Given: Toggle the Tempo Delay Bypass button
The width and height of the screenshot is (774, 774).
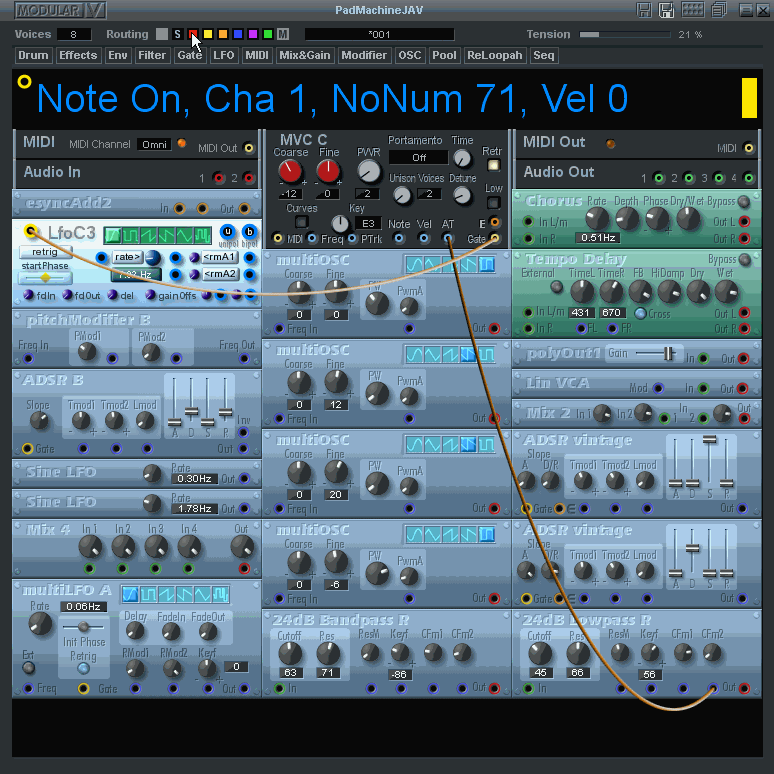Looking at the screenshot, I should coord(745,260).
